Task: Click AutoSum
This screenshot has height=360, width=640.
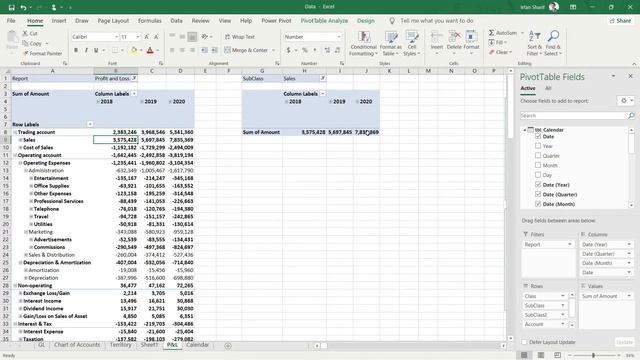Action: point(503,33)
